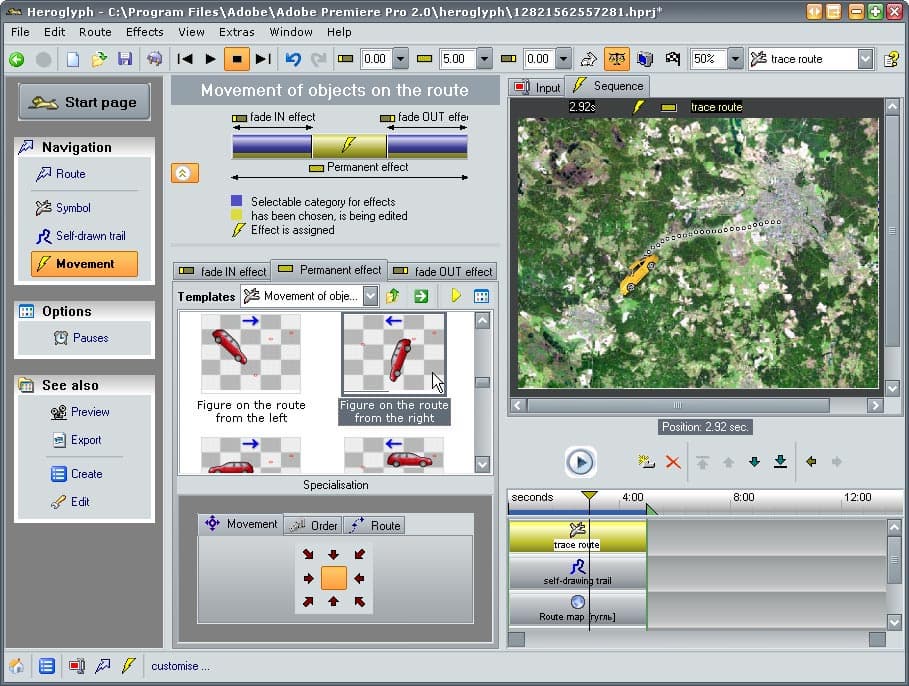Save project with floppy disk icon

click(125, 59)
